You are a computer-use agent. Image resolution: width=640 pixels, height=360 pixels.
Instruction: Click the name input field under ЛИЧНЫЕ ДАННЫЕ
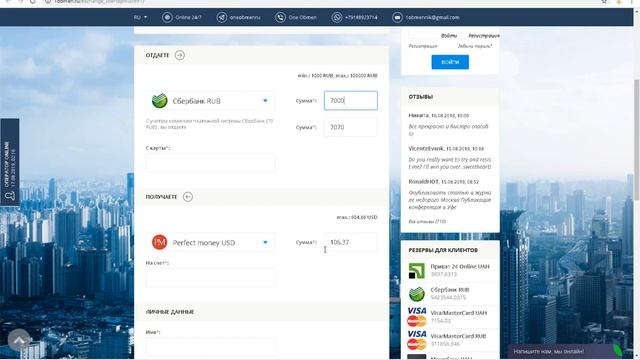211,347
